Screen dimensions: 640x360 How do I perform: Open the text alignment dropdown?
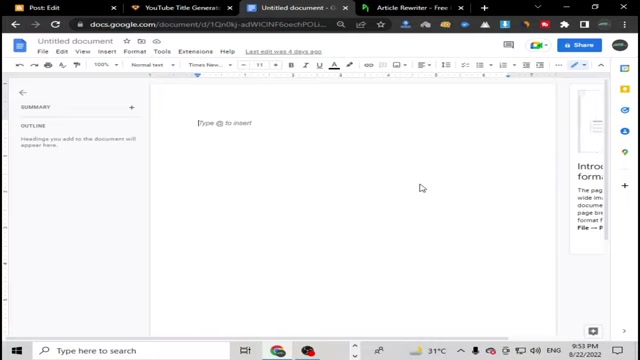click(424, 65)
